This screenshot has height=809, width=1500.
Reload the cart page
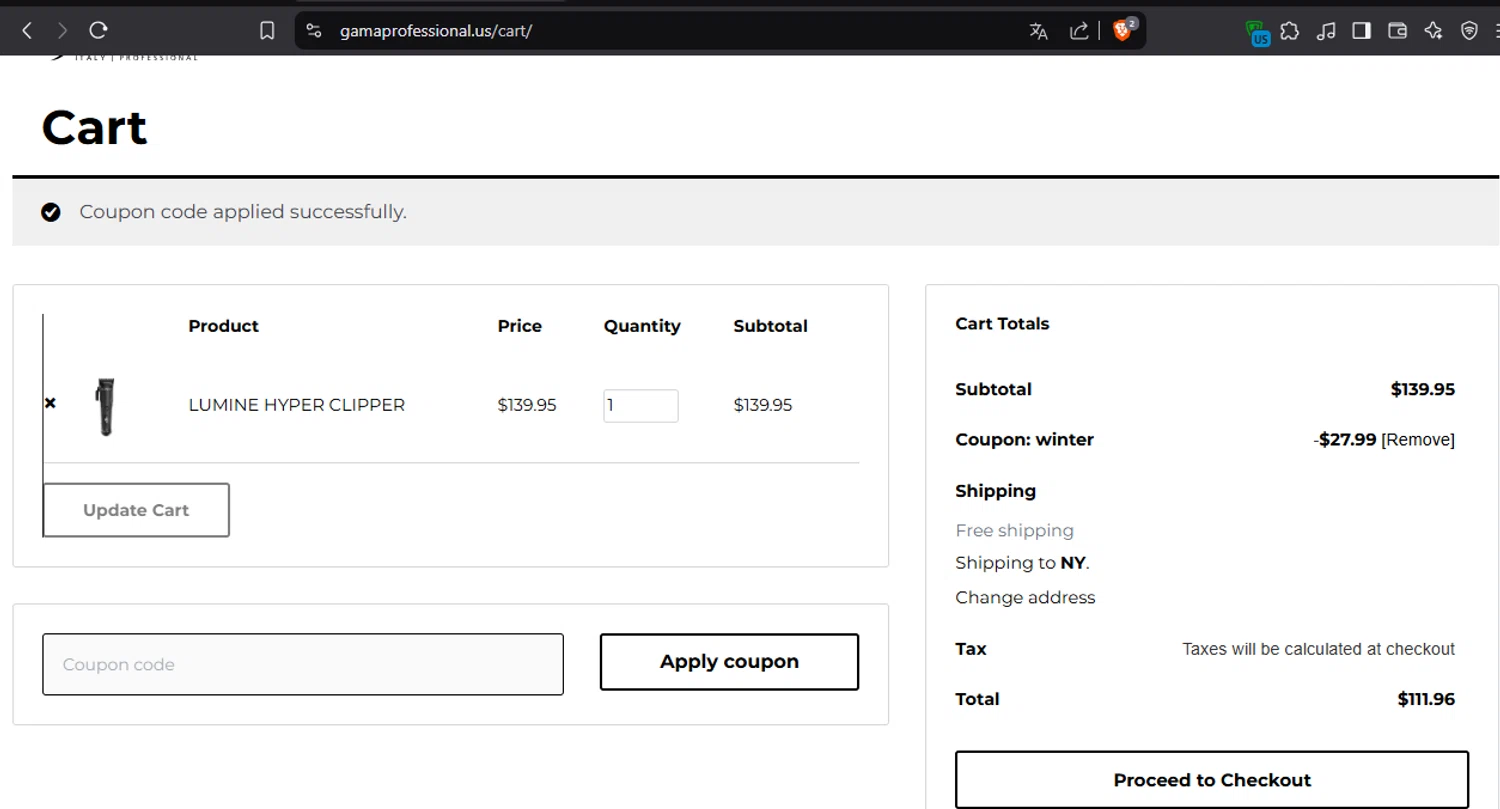point(98,30)
